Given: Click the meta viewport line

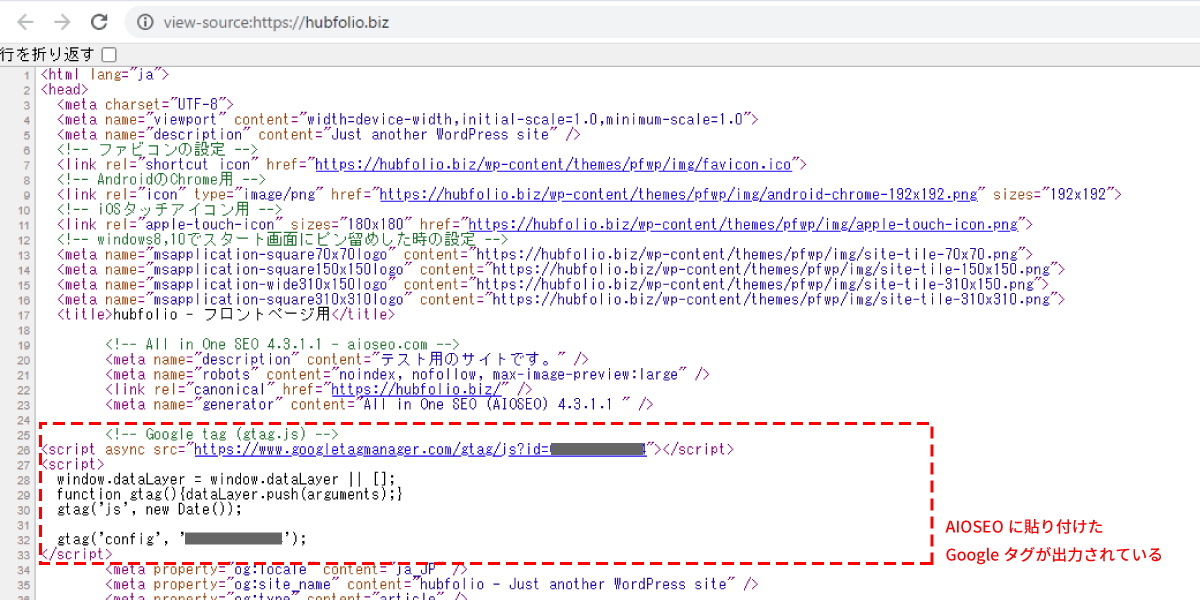Looking at the screenshot, I should pos(407,119).
